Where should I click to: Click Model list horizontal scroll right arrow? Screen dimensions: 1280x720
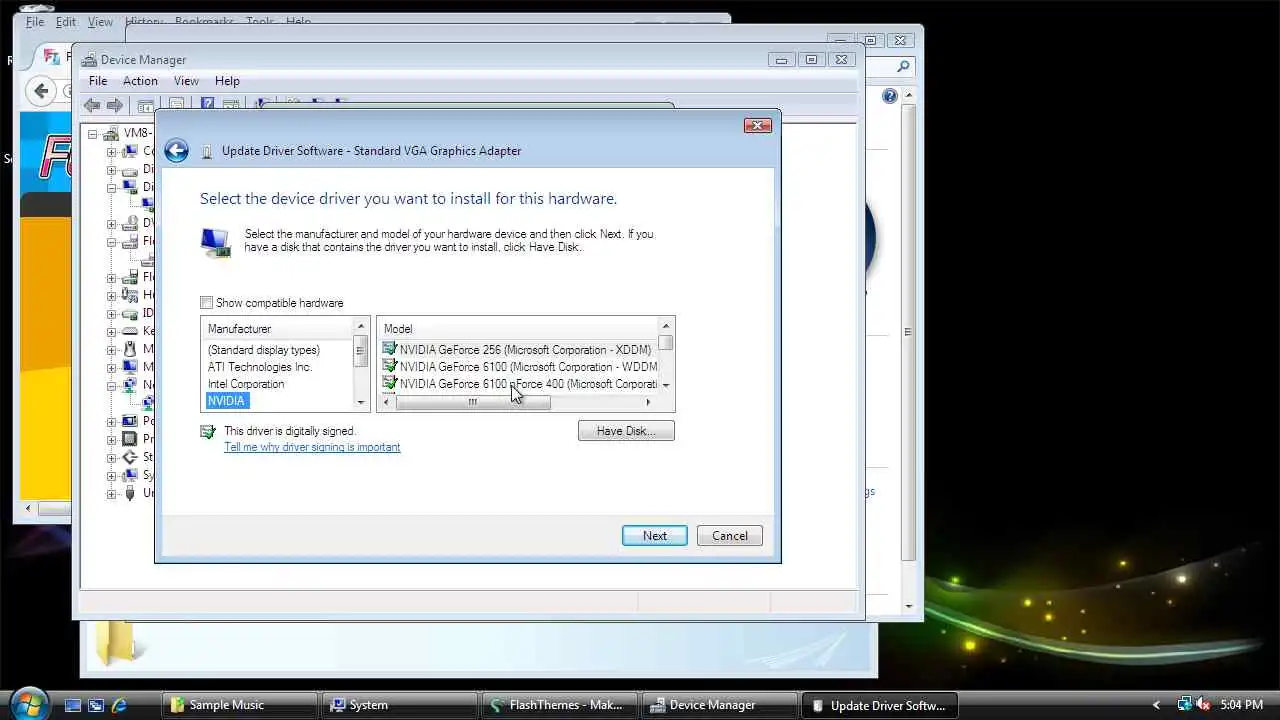648,403
